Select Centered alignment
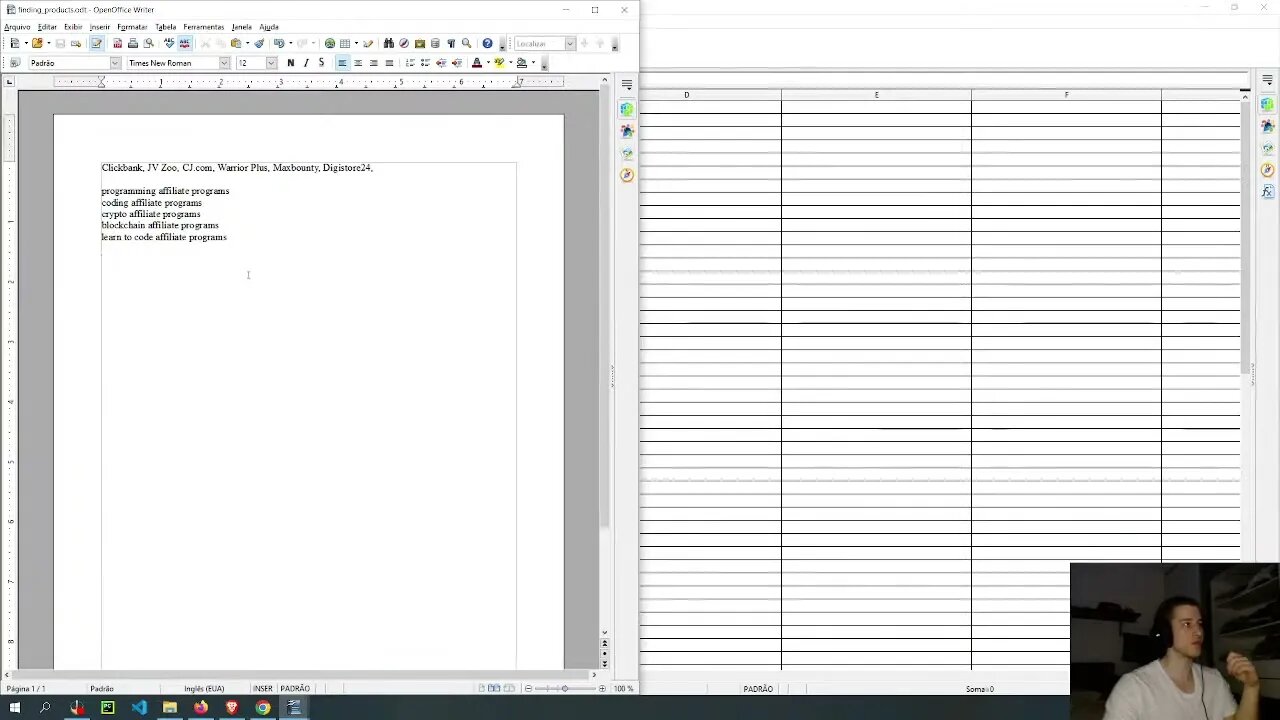Screen dimensions: 1280x720 click(358, 62)
